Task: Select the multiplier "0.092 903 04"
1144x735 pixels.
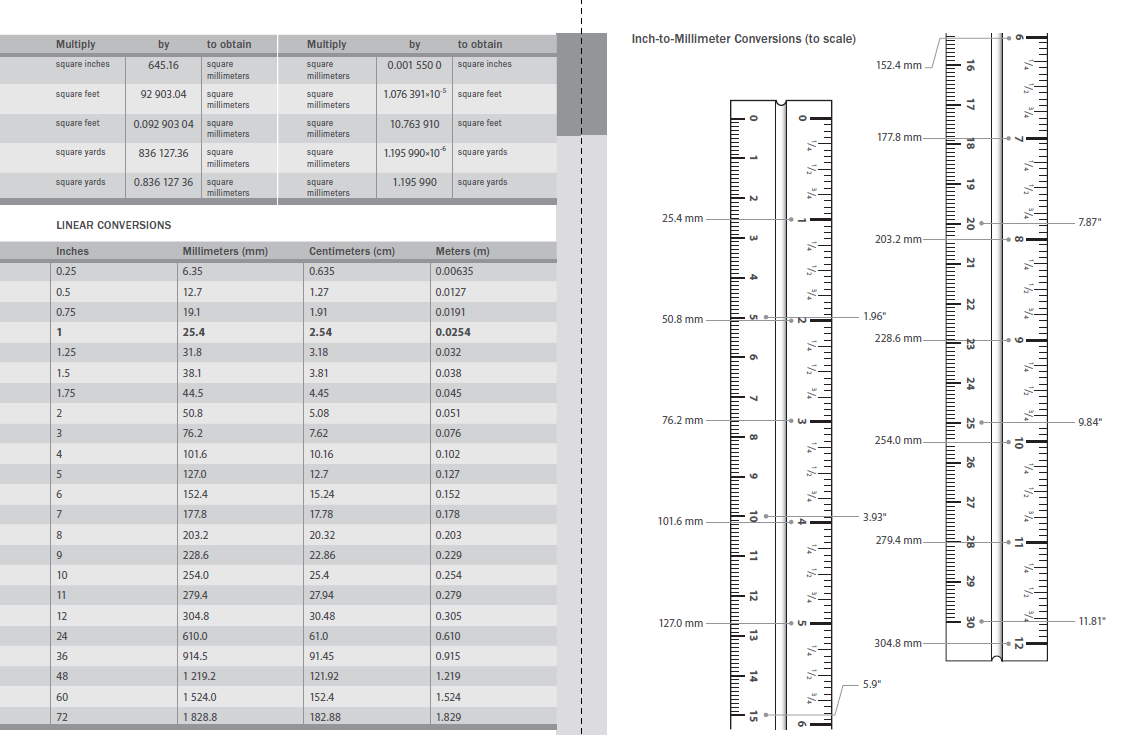Action: 163,124
